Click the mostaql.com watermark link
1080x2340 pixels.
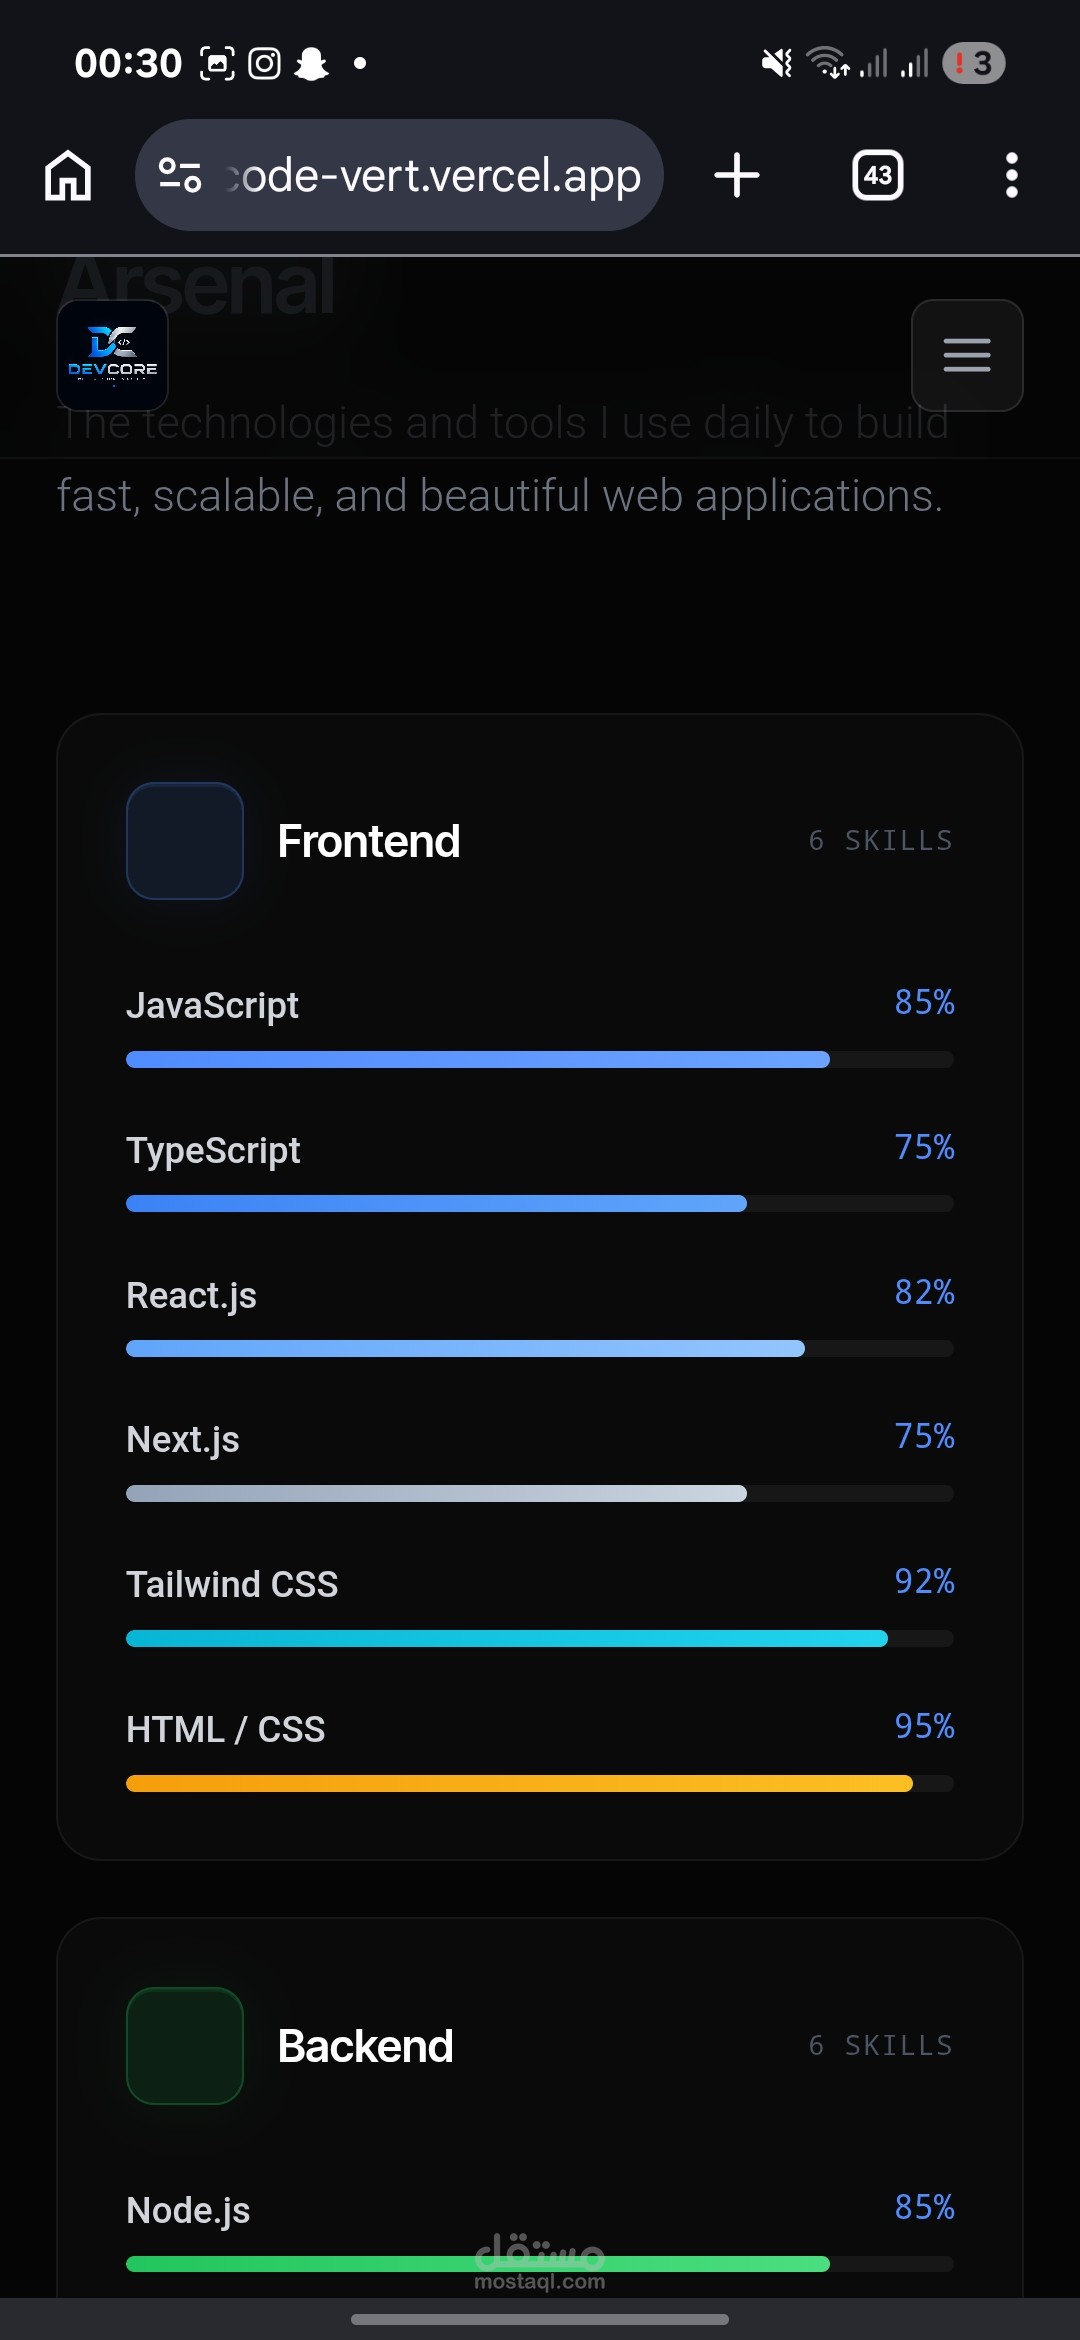click(540, 2262)
